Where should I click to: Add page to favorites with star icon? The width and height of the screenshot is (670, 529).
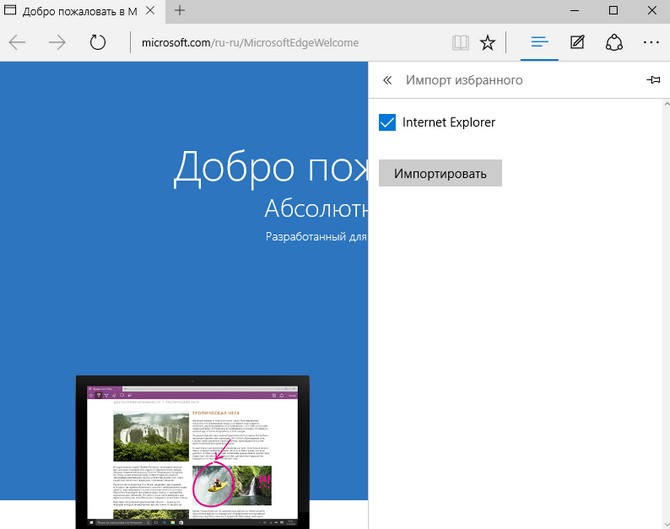pyautogui.click(x=487, y=43)
